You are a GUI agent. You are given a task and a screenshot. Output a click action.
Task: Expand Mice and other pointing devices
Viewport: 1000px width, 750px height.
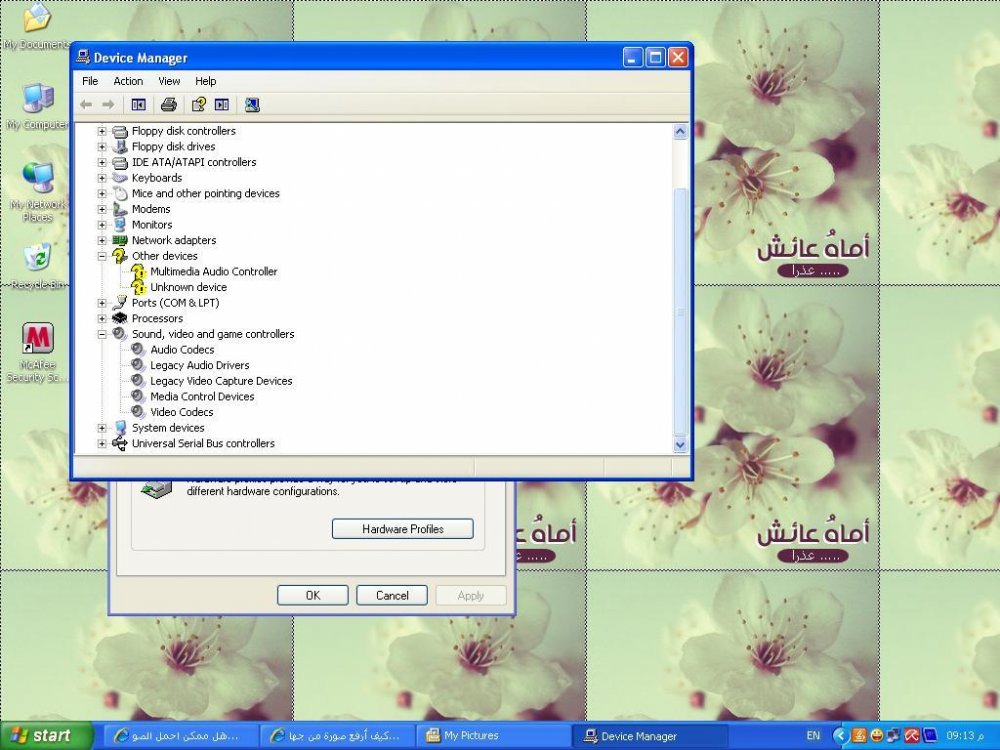pyautogui.click(x=102, y=194)
